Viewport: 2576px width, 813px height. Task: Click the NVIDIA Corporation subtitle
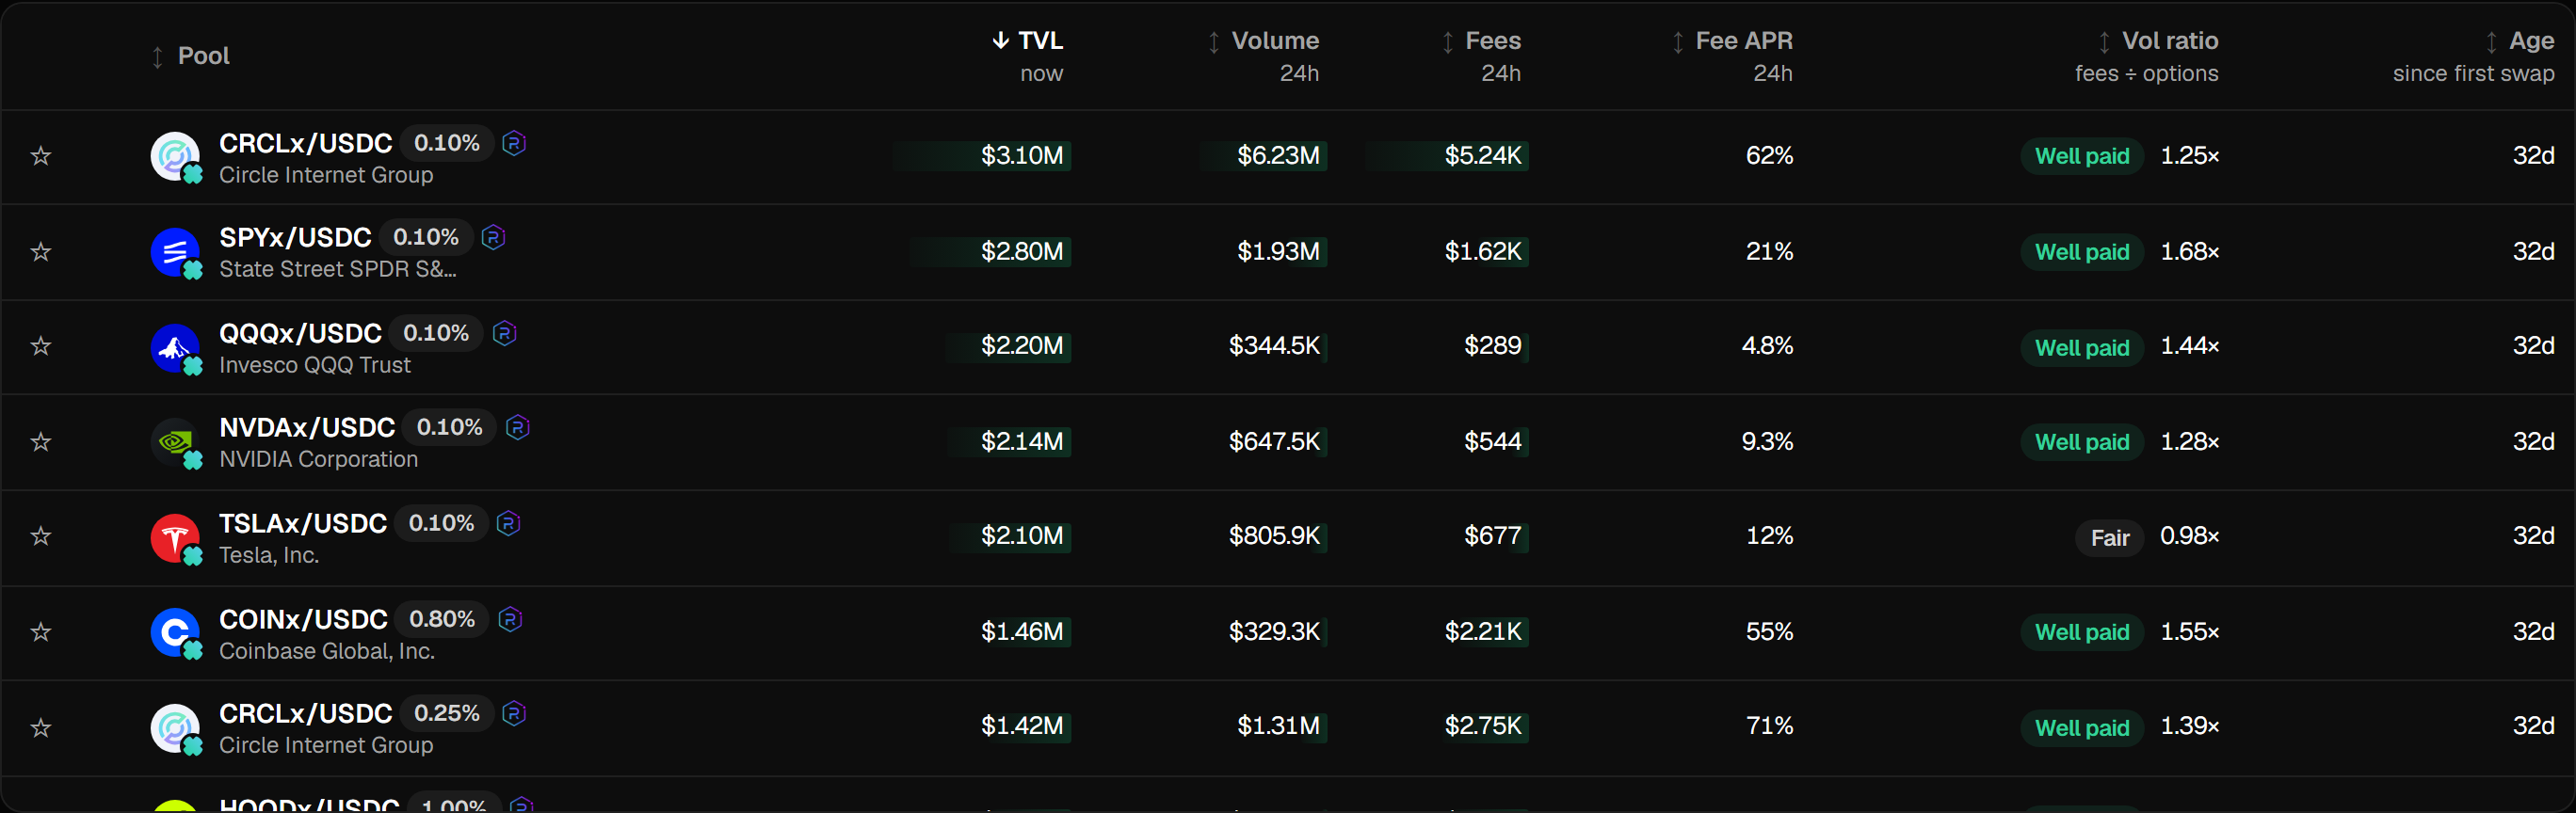click(319, 460)
